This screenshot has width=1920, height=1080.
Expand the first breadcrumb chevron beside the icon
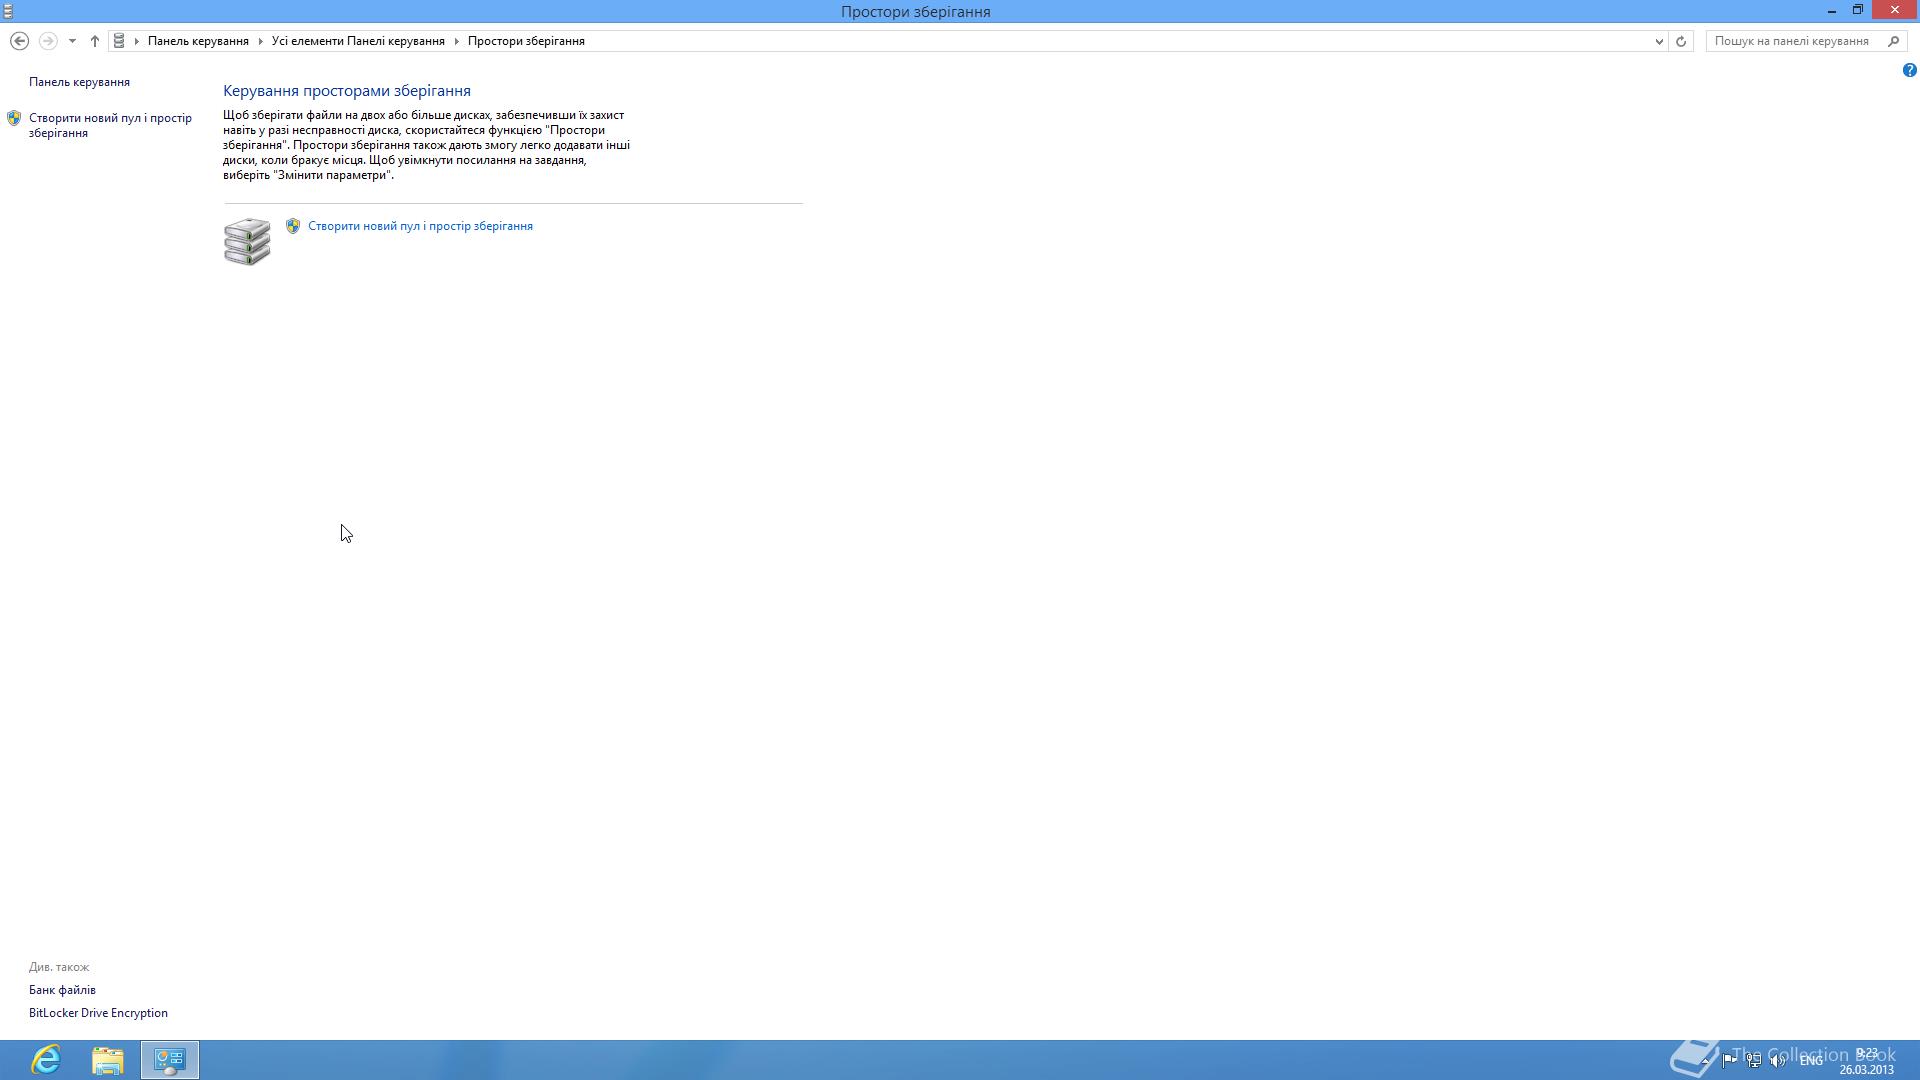(x=137, y=41)
